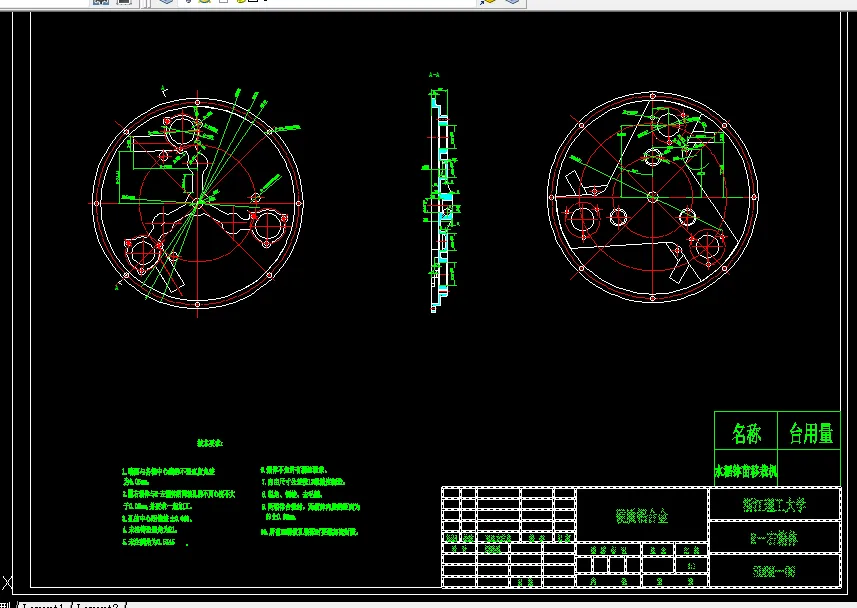Viewport: 857px width, 608px height.
Task: Pick the A-A section label above middle view
Action: click(434, 75)
